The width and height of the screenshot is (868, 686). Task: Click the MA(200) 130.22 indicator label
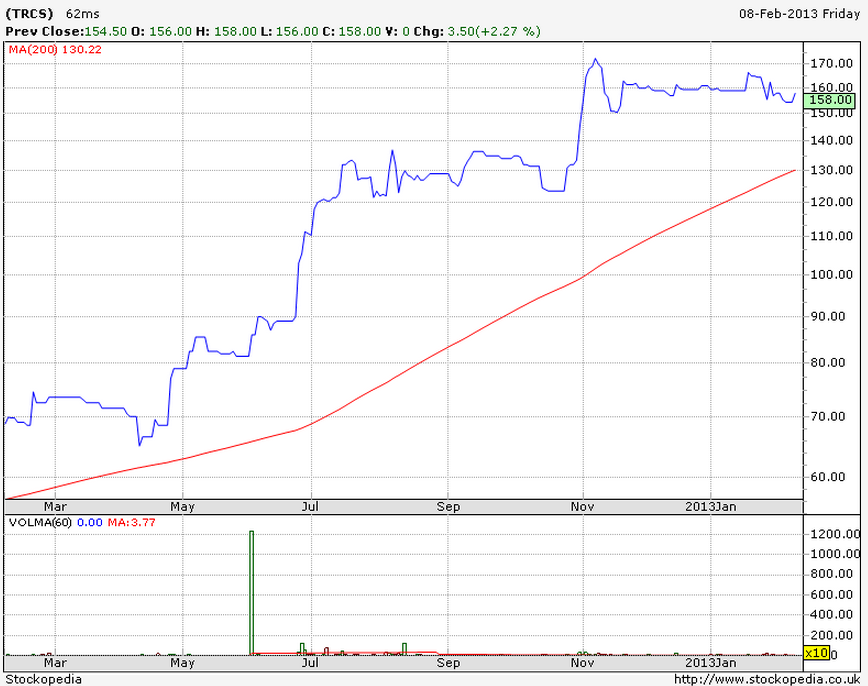coord(55,50)
